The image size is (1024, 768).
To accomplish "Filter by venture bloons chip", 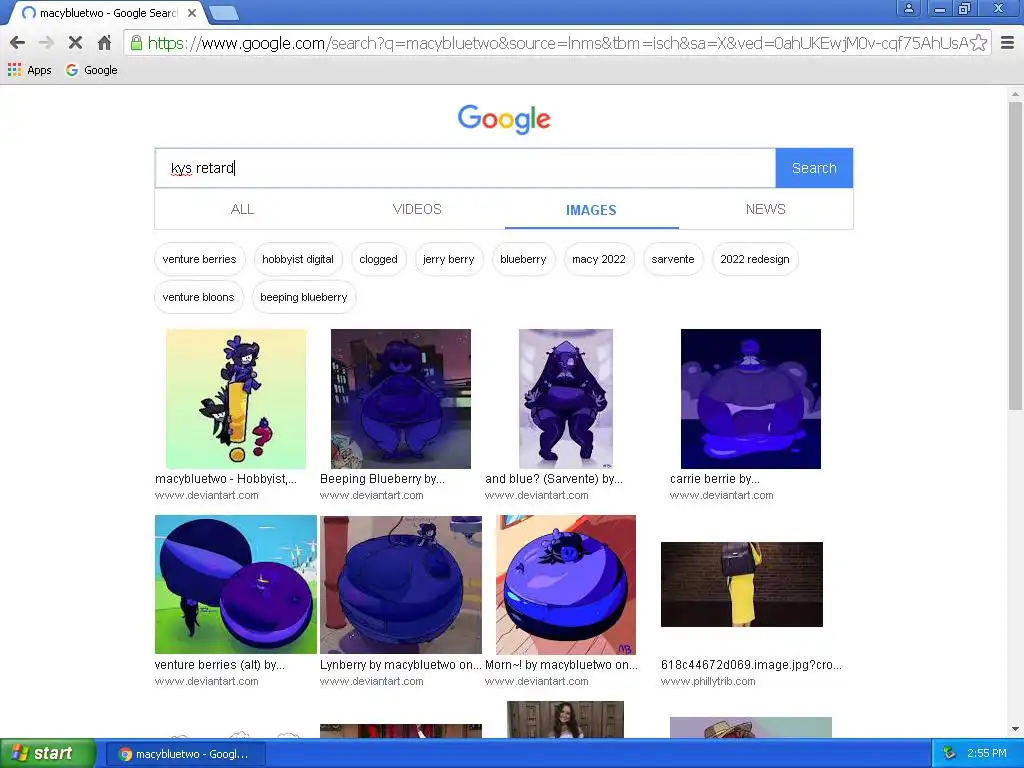I will click(199, 297).
